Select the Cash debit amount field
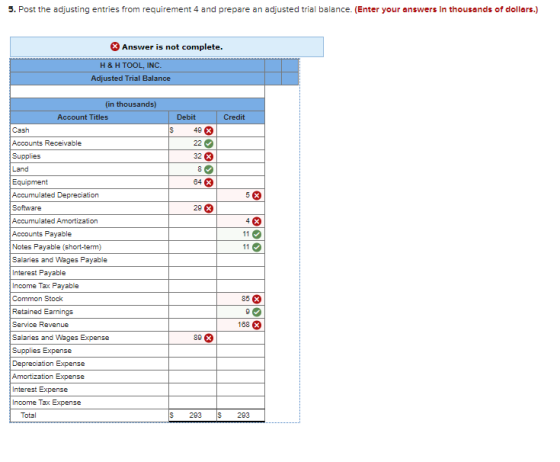The image size is (560, 462). click(x=192, y=130)
